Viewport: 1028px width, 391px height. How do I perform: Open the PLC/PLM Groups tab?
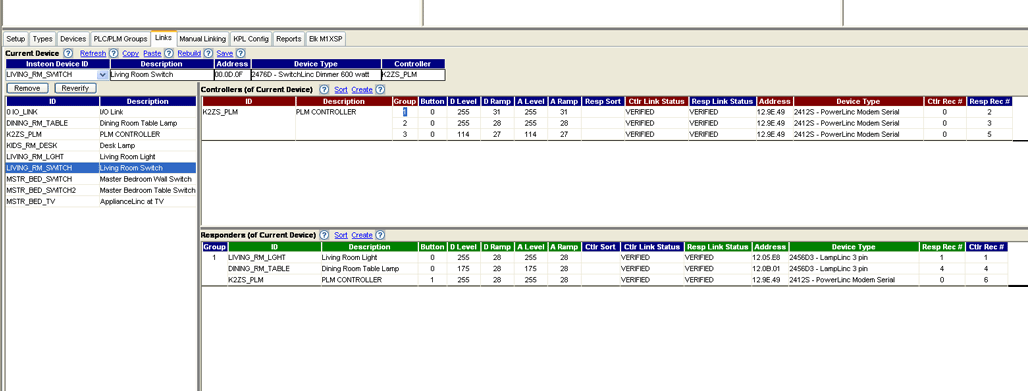(x=120, y=39)
